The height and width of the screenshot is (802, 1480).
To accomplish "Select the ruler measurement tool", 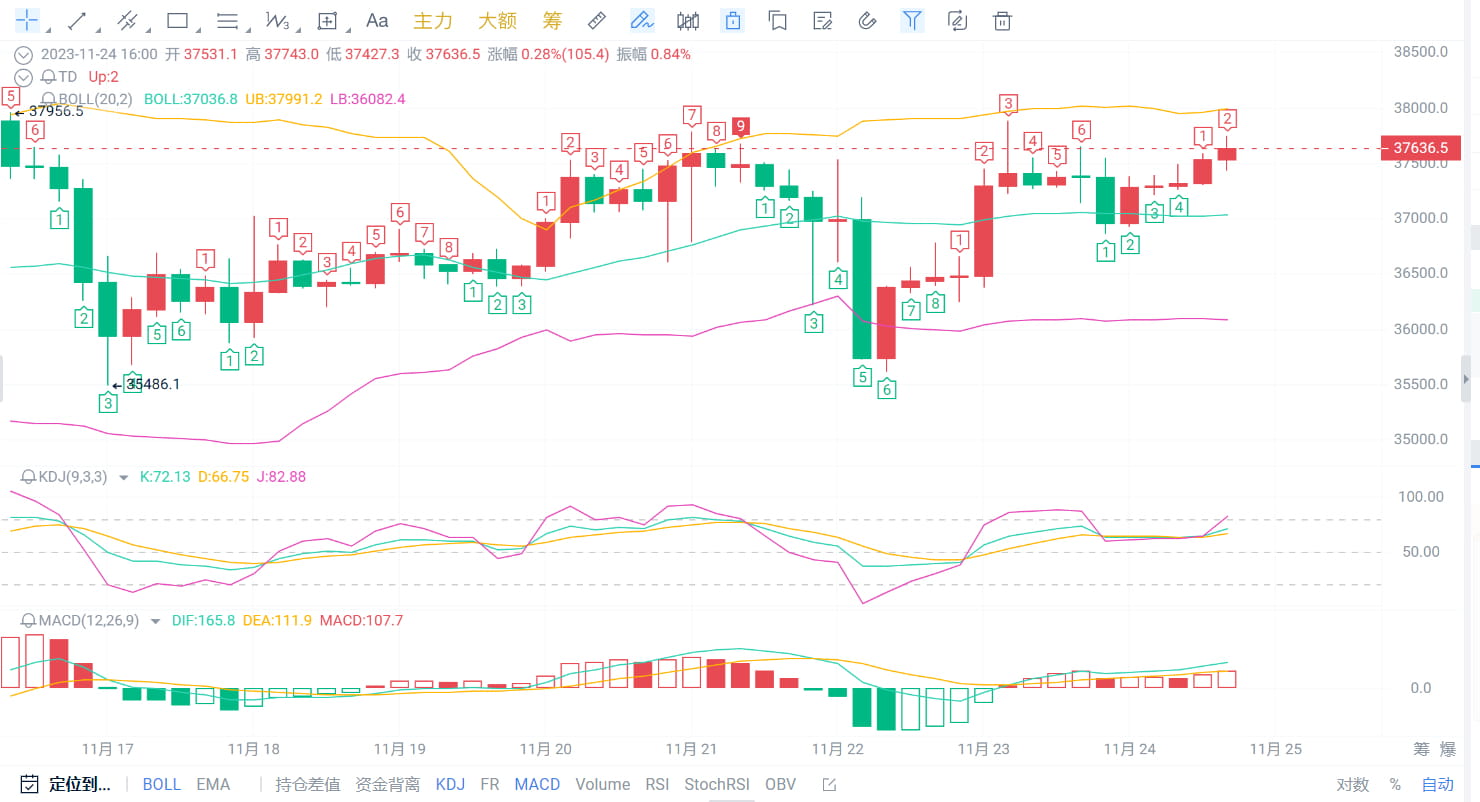I will (x=596, y=20).
